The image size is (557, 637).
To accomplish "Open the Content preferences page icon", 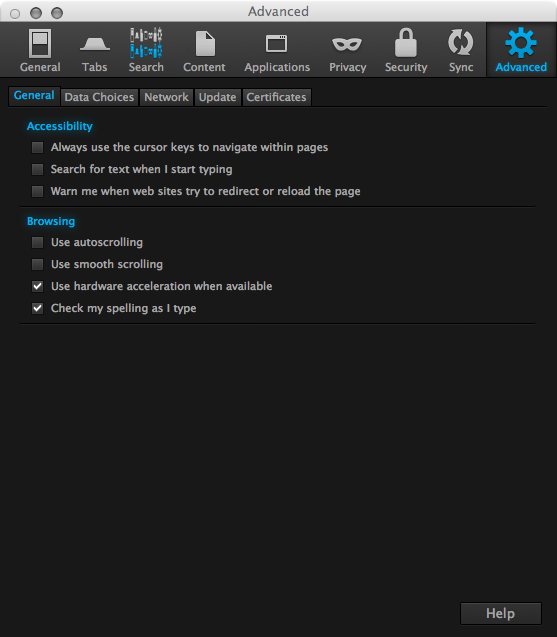I will point(205,43).
